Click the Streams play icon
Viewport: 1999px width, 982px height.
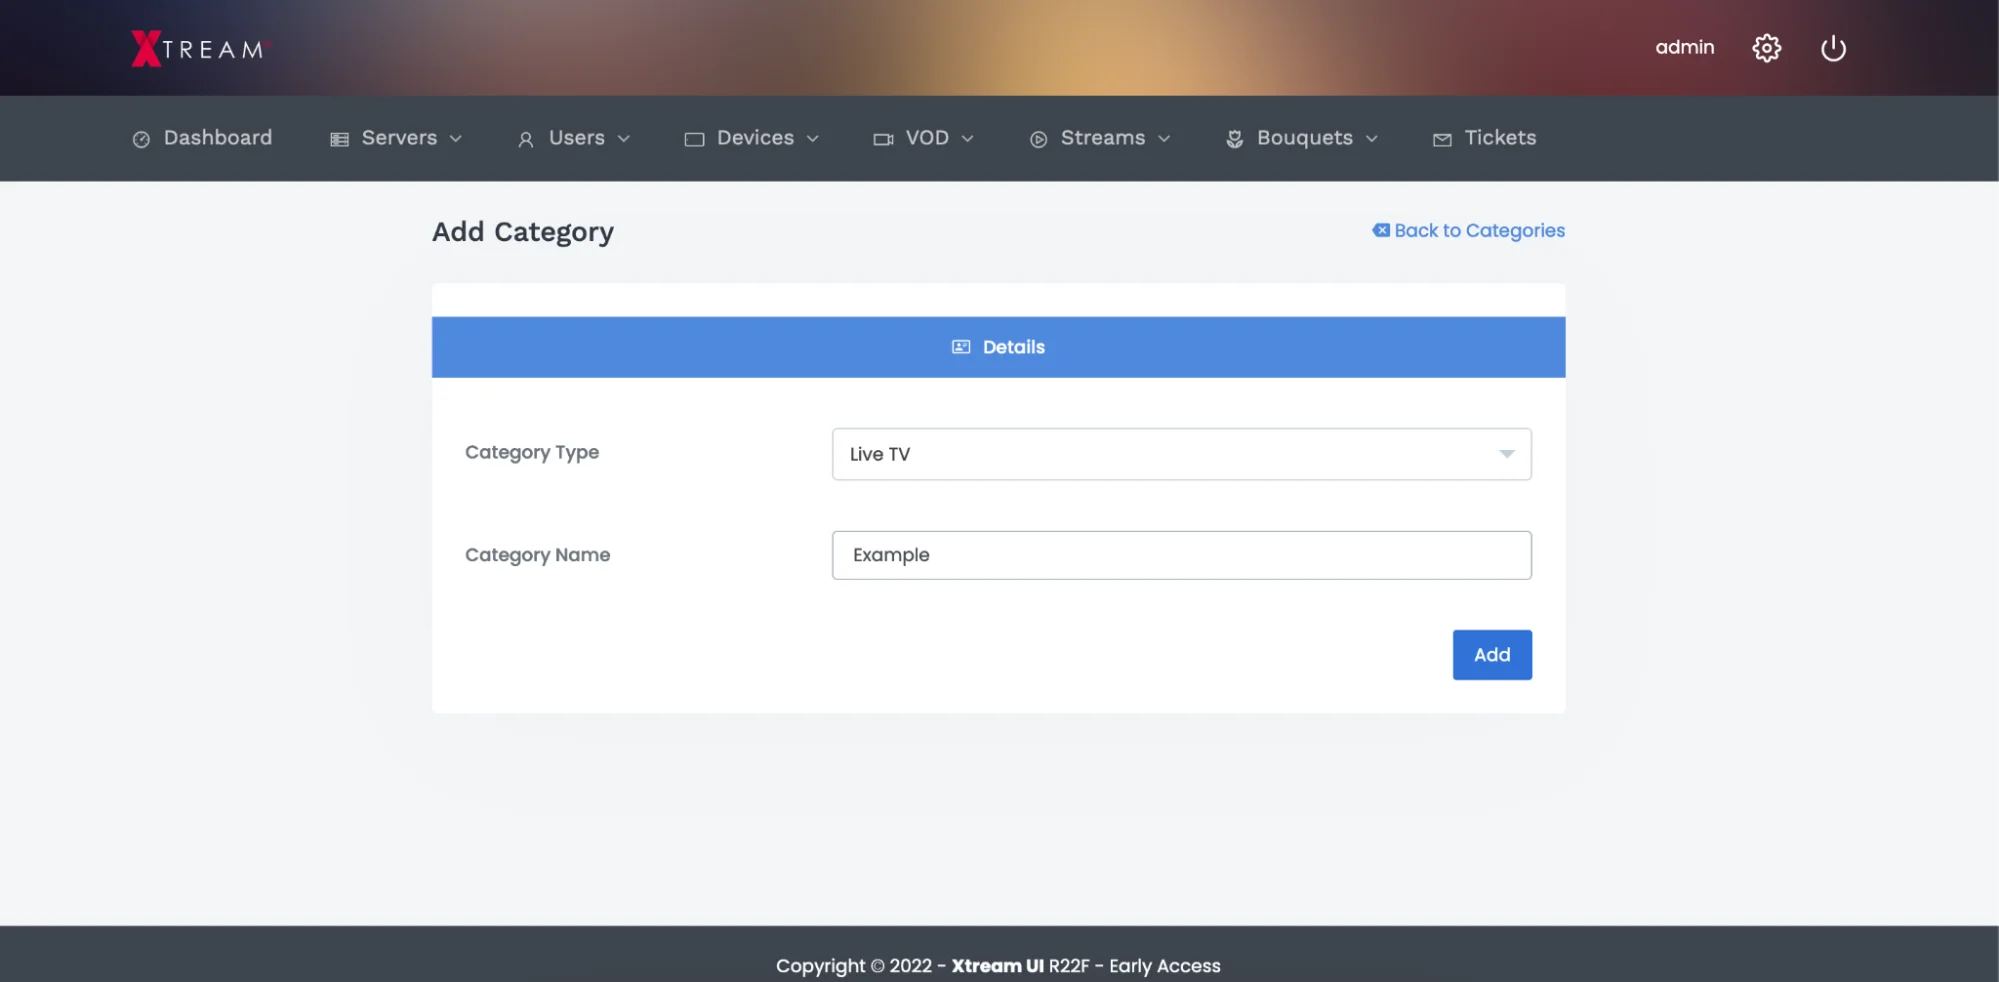point(1038,139)
